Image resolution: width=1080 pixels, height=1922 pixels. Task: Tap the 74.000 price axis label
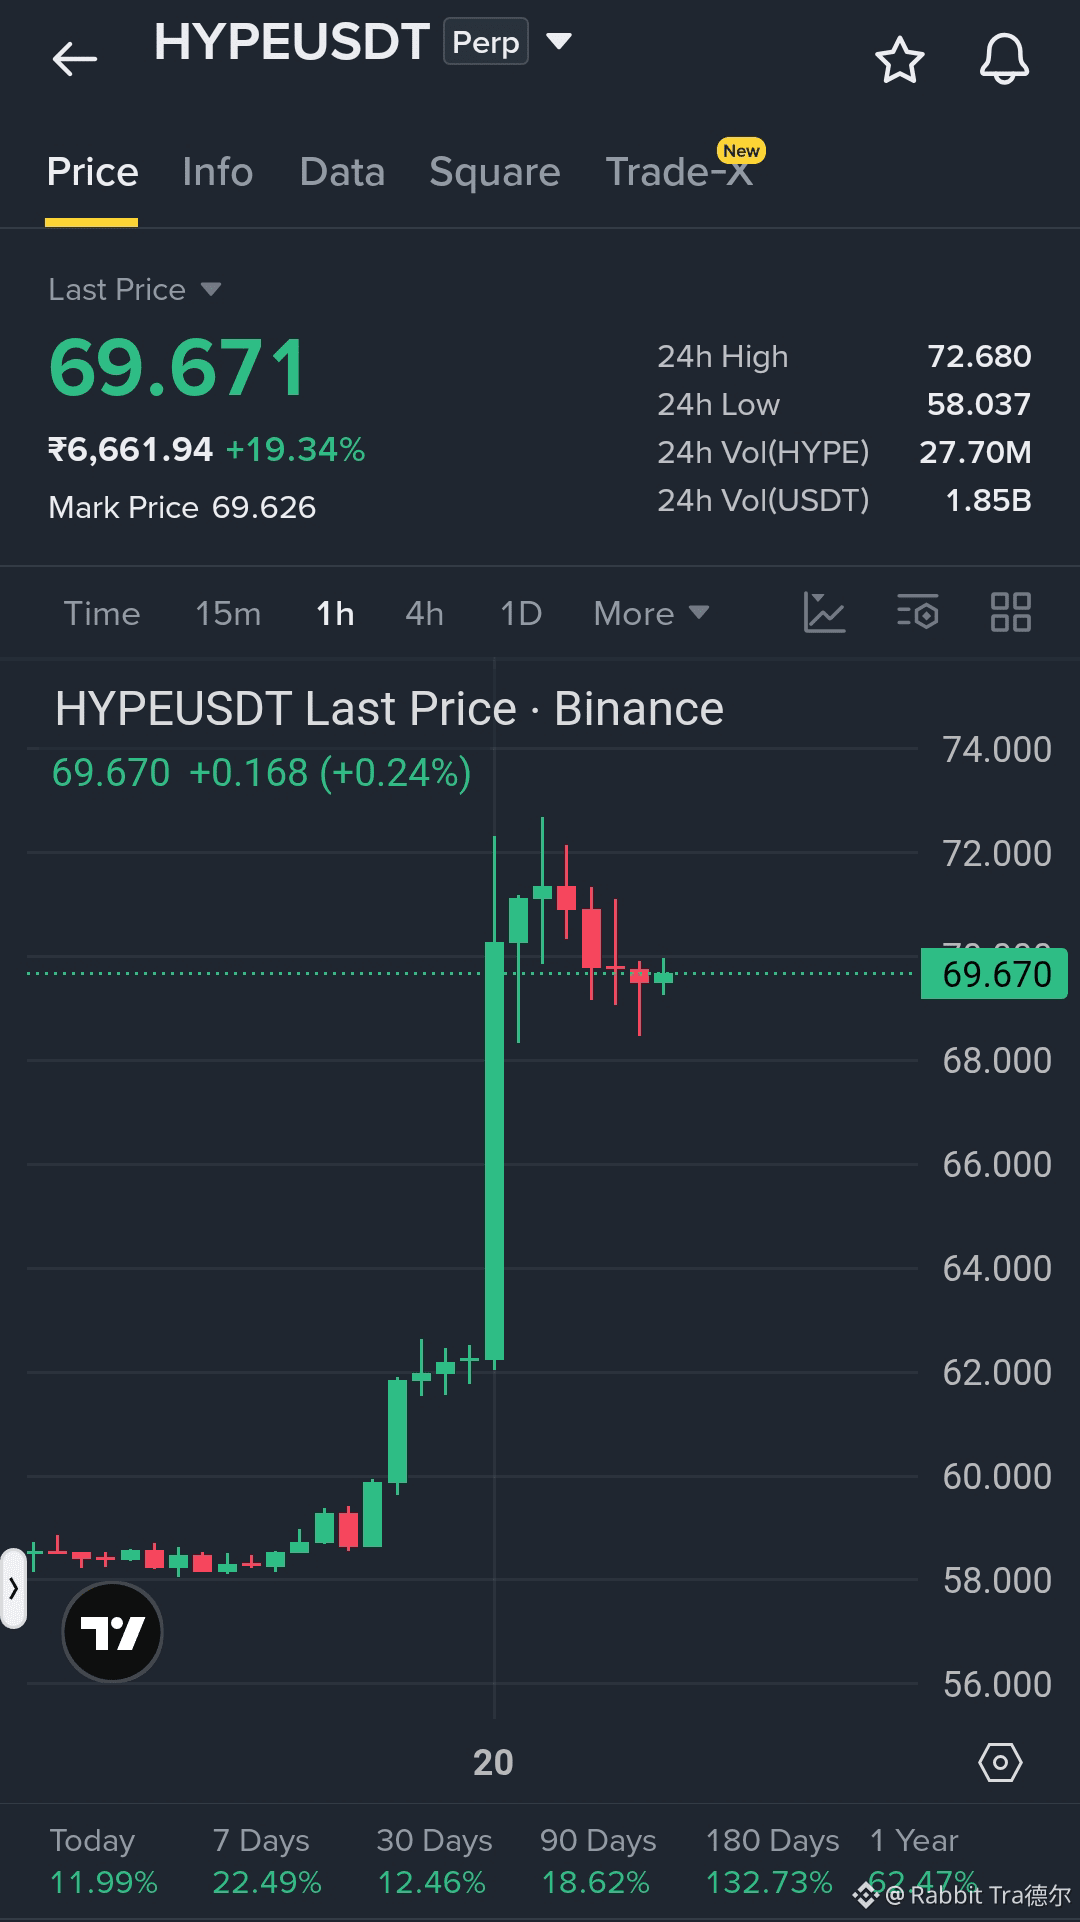[997, 749]
